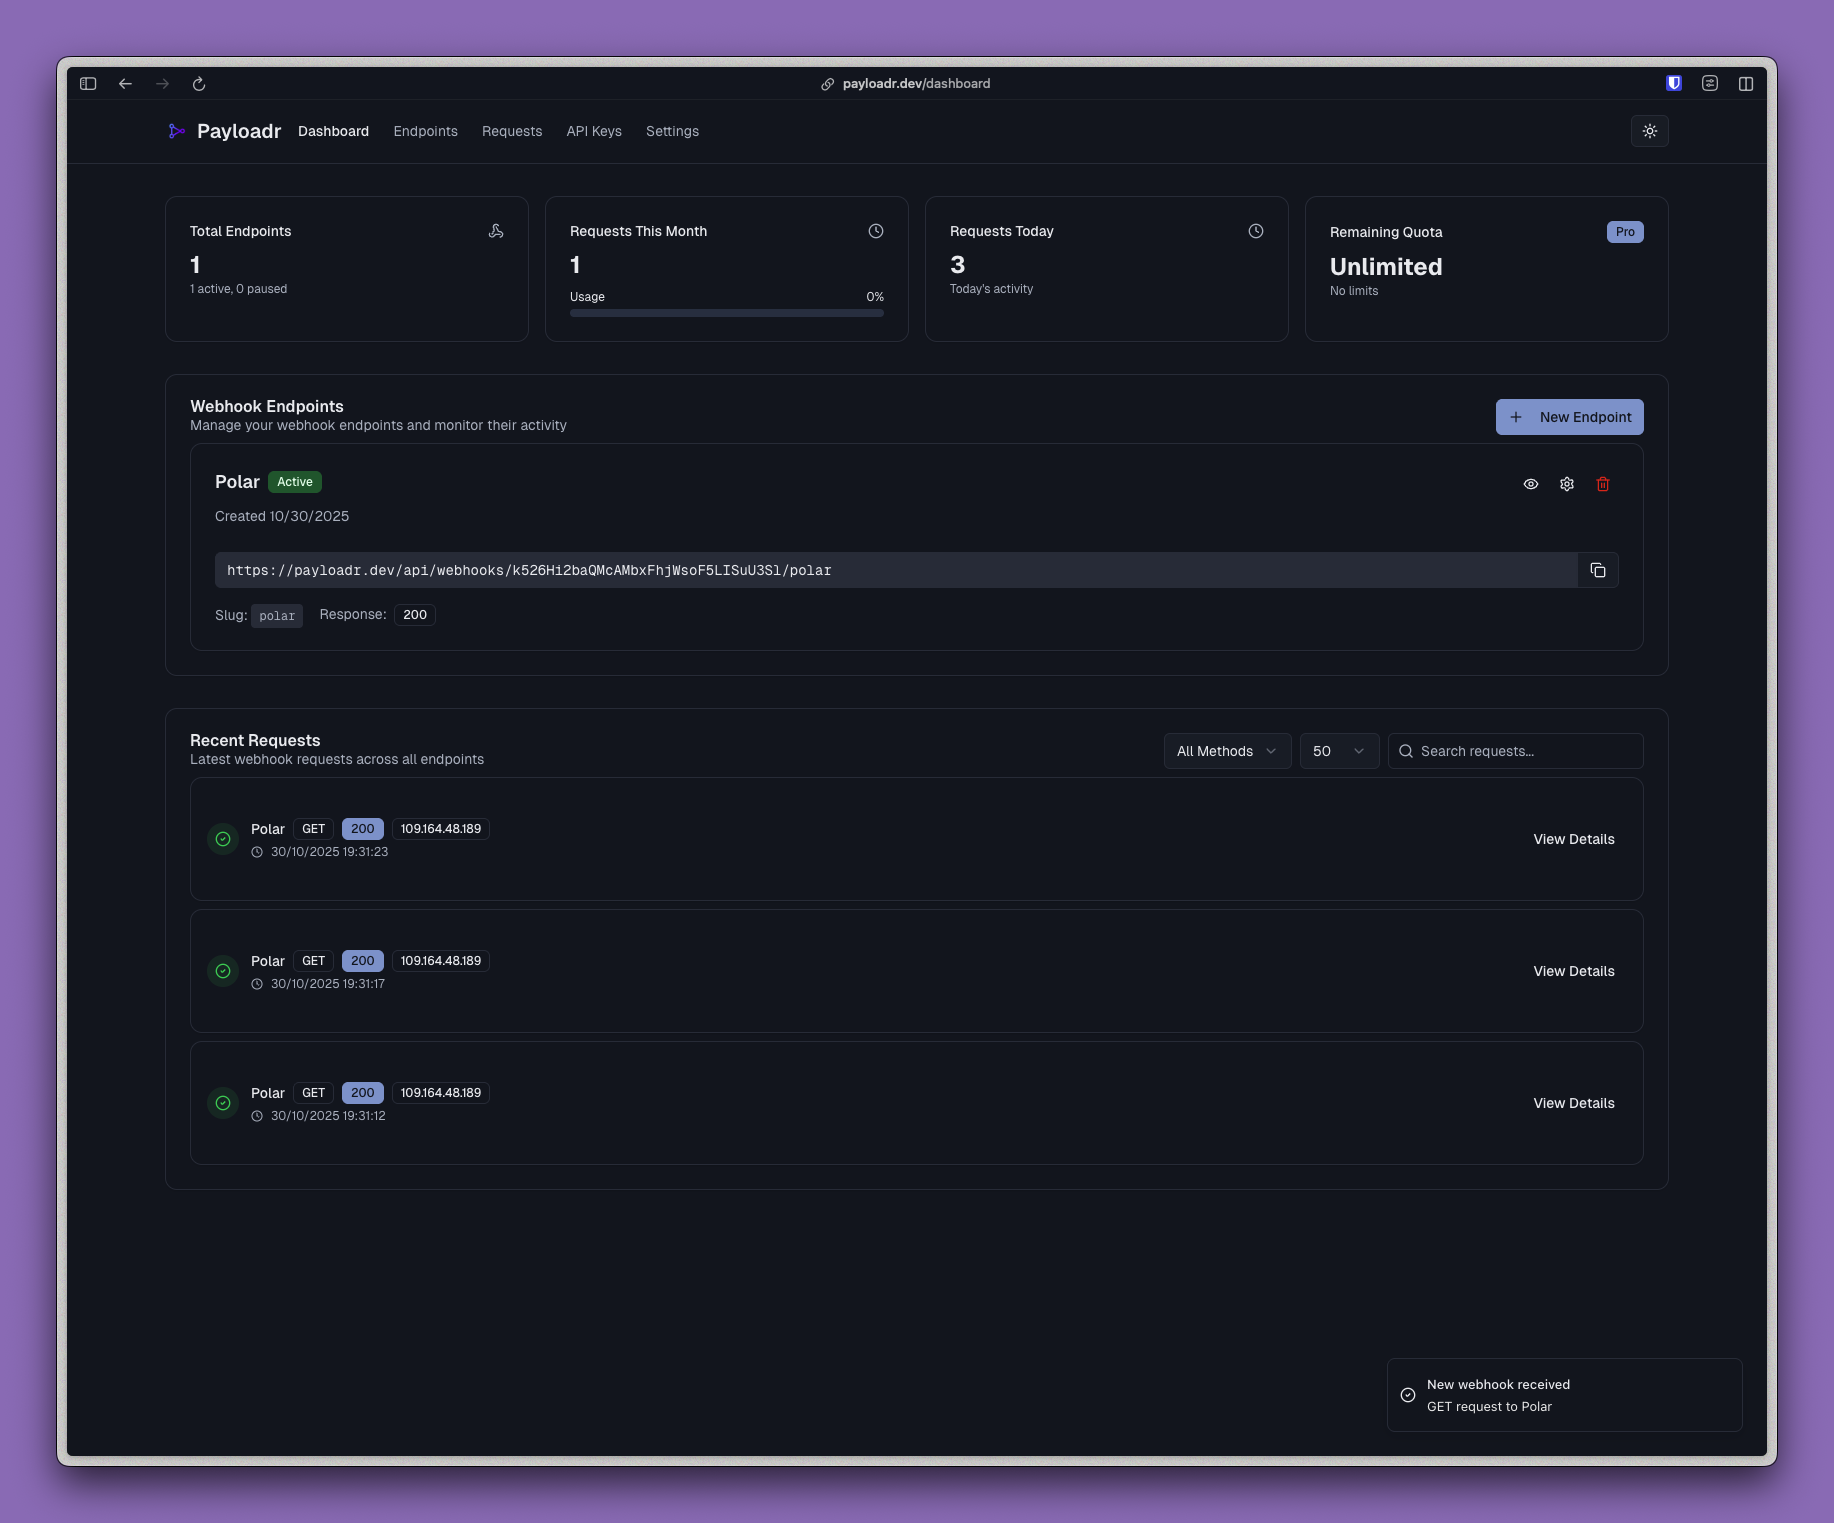Switch to the Endpoints tab

(x=425, y=131)
